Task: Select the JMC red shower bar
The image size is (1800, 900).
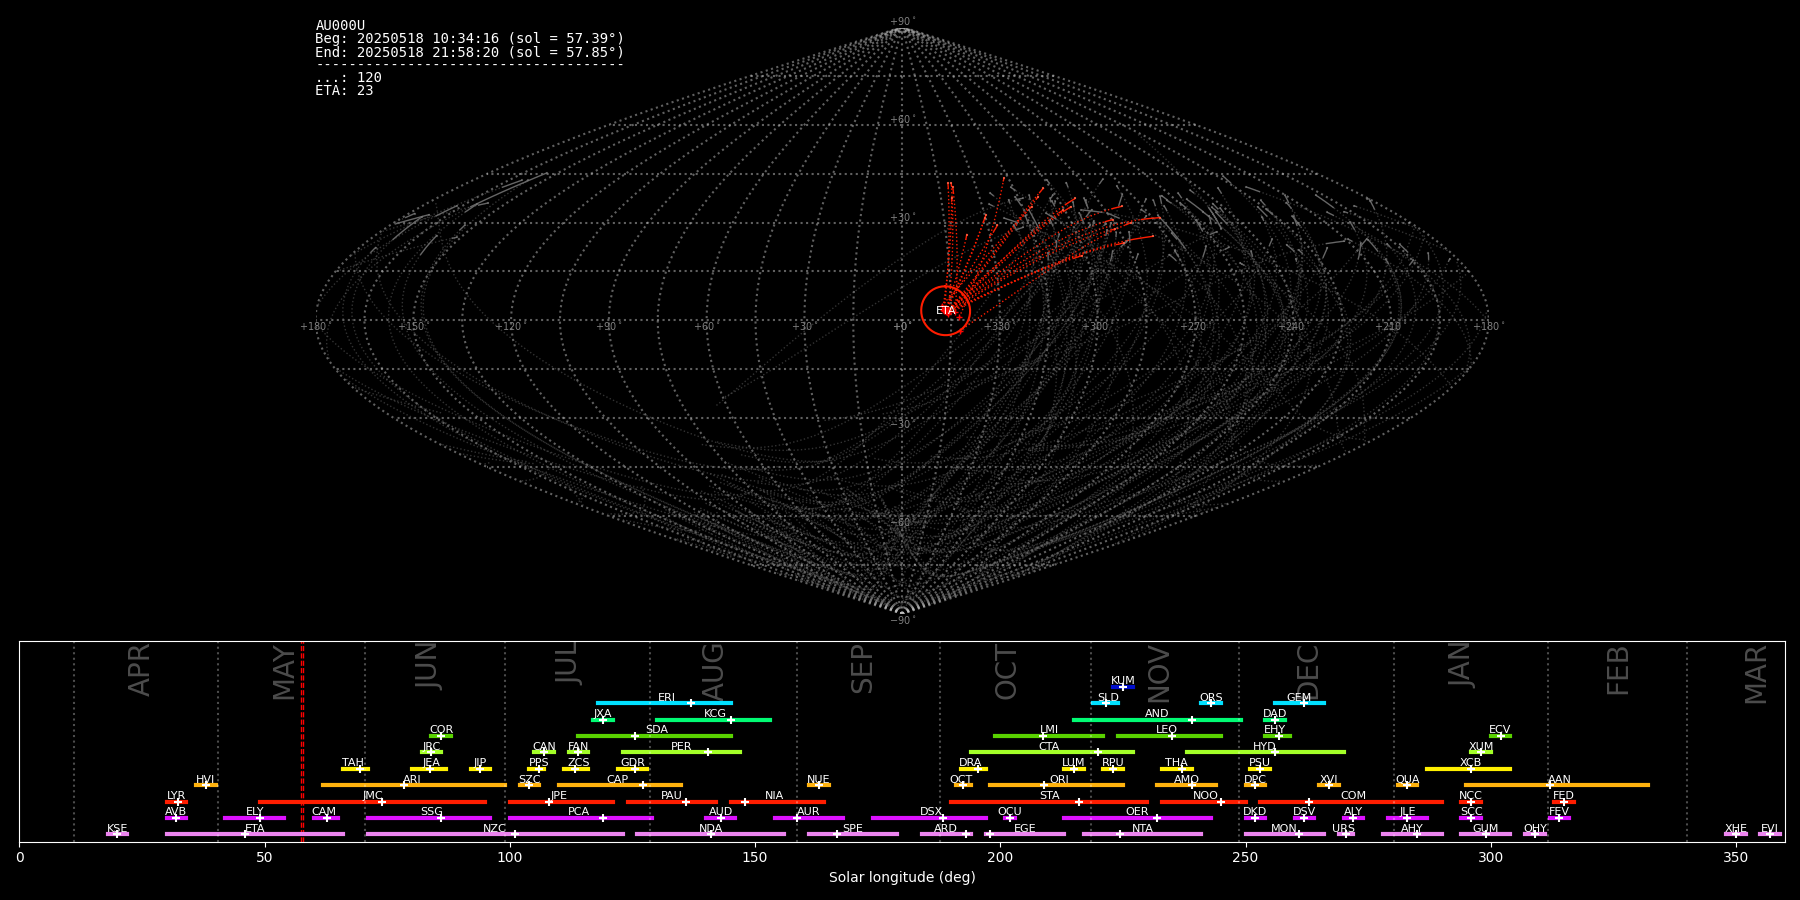Action: tap(372, 802)
